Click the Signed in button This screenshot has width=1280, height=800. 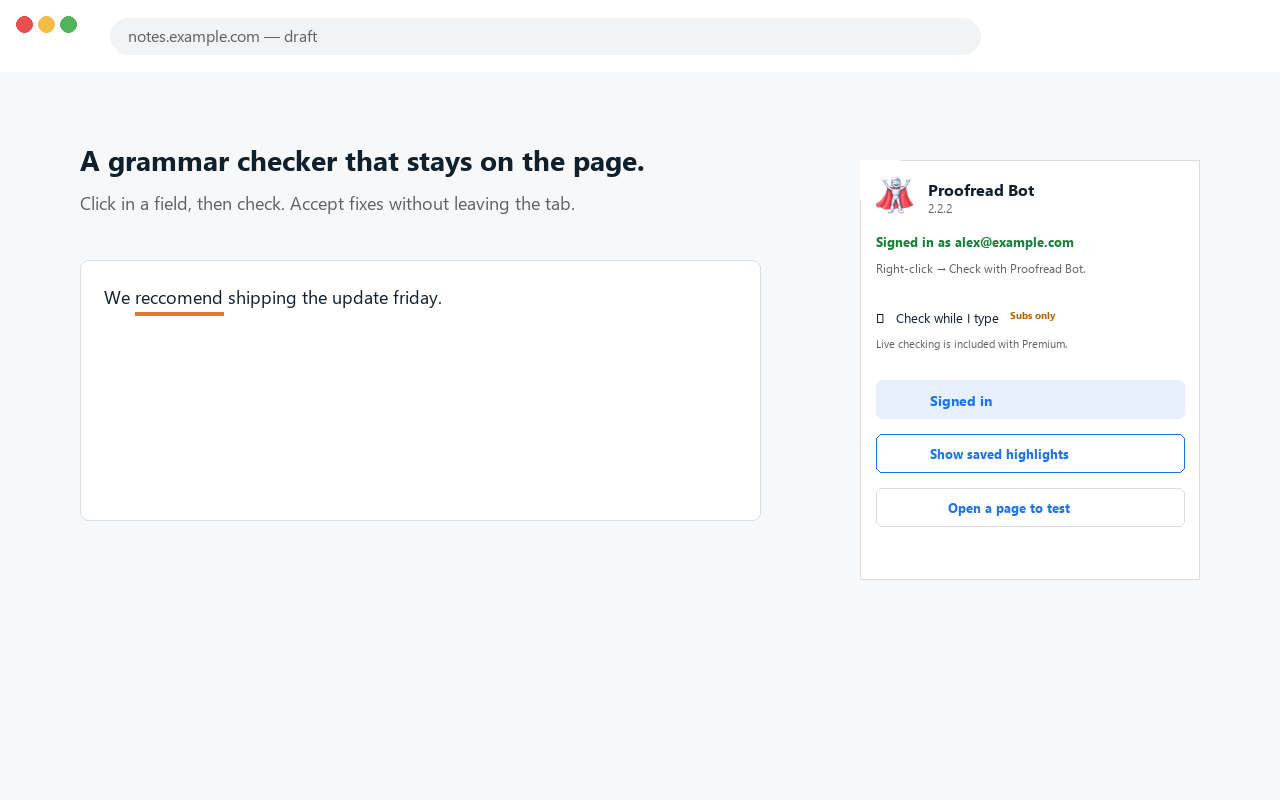point(1030,400)
